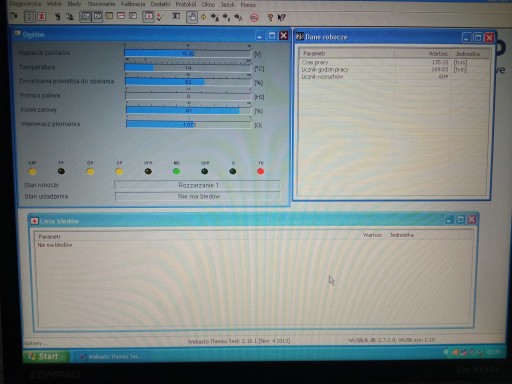Activate the What's This pointer help icon
This screenshot has height=384, width=512.
282,17
